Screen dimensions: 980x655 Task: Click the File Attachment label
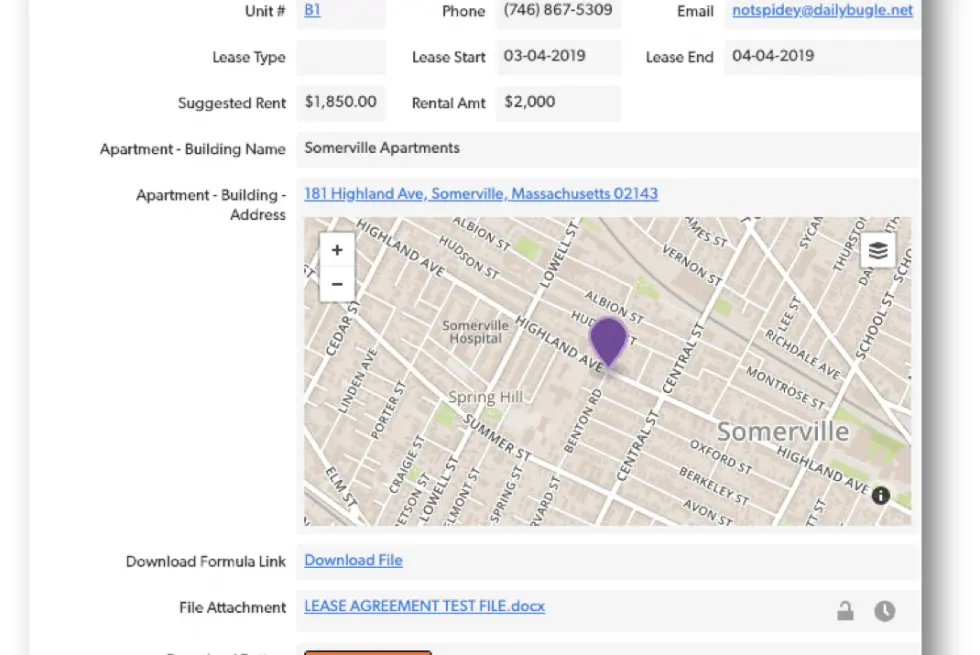pyautogui.click(x=232, y=608)
